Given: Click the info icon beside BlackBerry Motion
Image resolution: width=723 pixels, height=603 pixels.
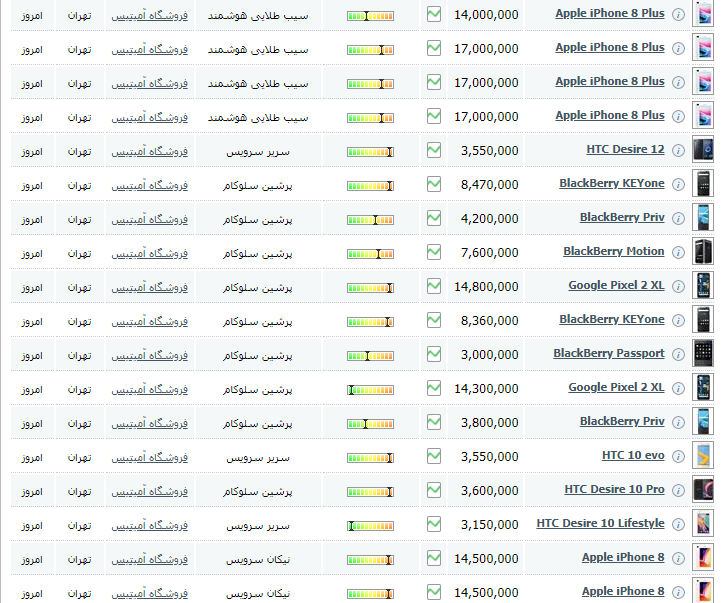Looking at the screenshot, I should point(679,252).
